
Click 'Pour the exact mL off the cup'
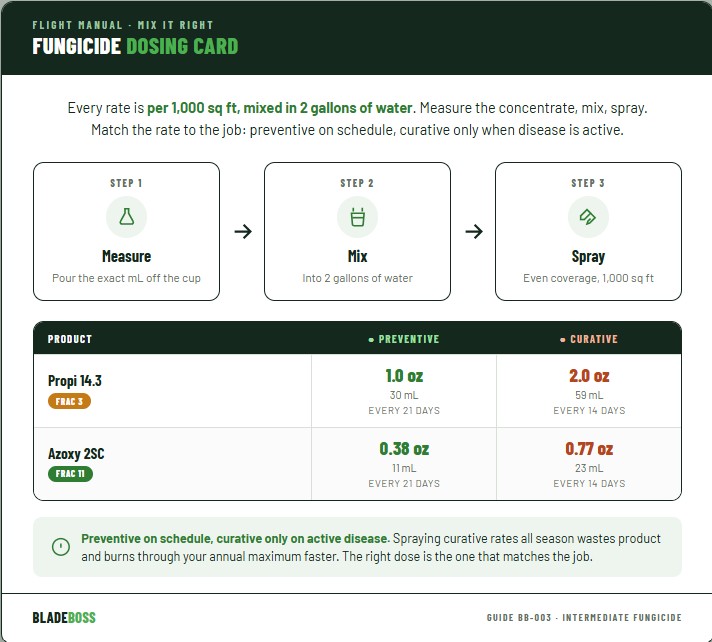point(126,278)
